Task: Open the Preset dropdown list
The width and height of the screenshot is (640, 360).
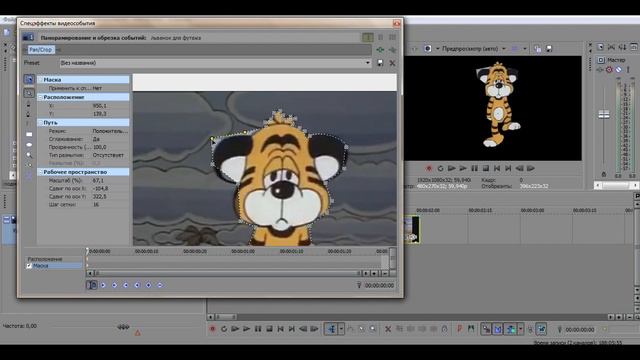Action: click(x=367, y=63)
